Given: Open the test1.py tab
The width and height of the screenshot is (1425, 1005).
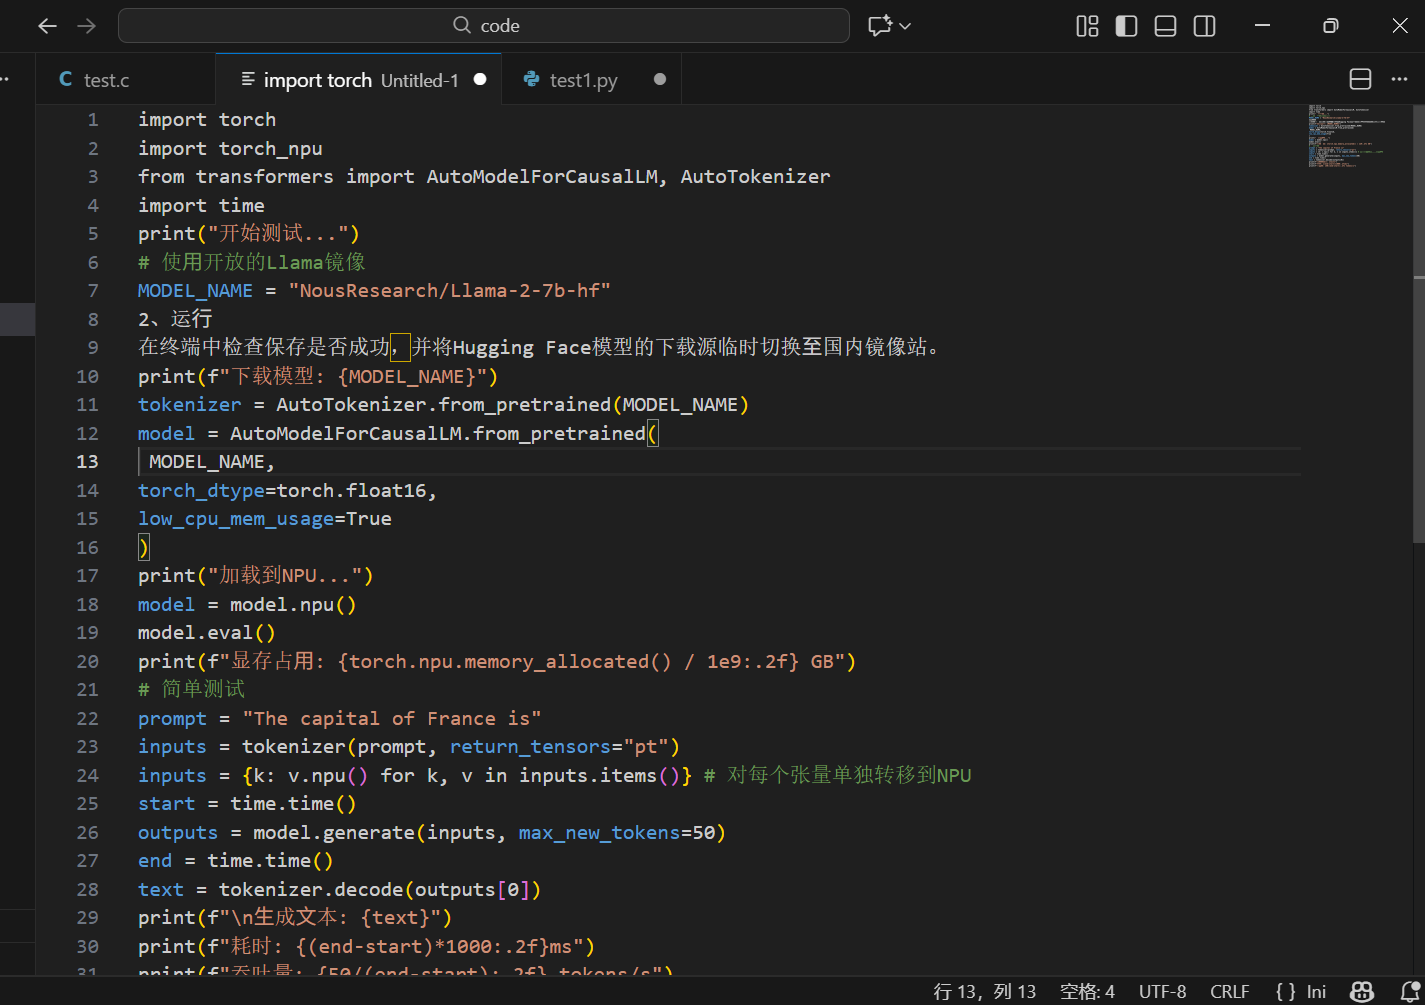Looking at the screenshot, I should [592, 80].
